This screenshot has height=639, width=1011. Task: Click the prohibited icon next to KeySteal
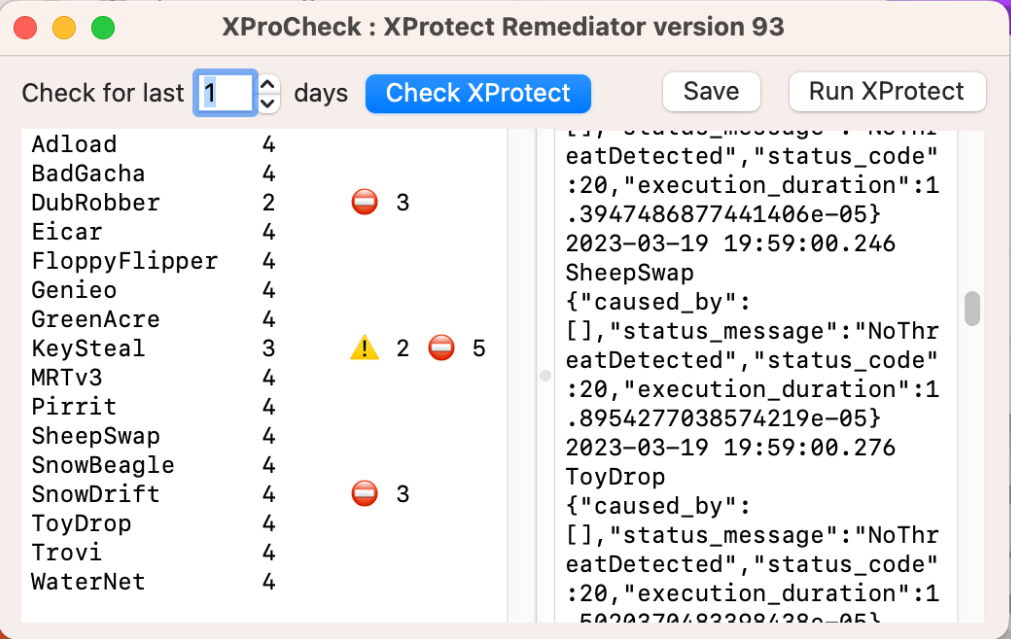pos(441,347)
